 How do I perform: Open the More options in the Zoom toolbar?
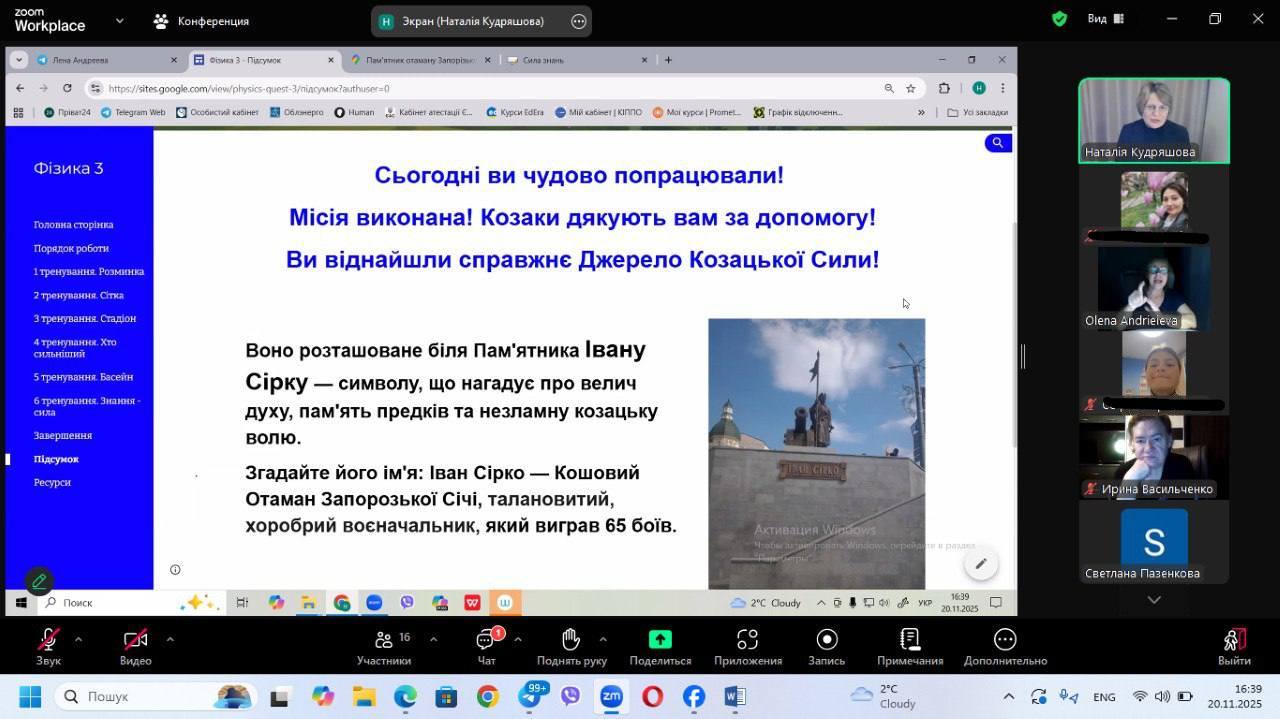(x=1004, y=646)
